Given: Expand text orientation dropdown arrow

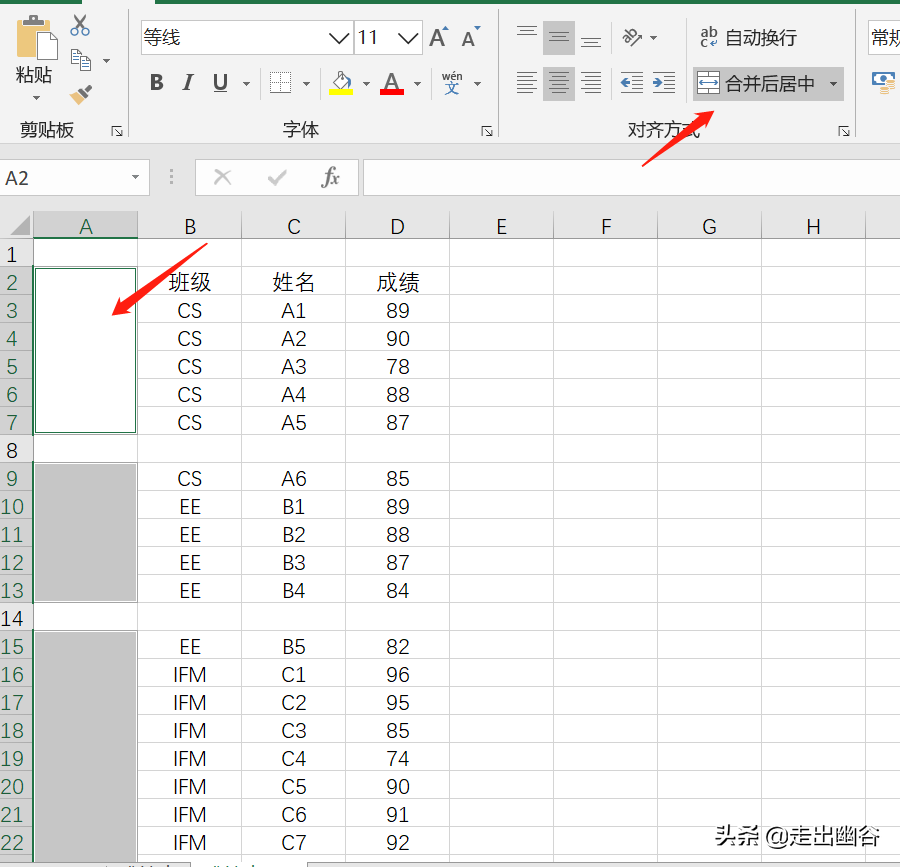Looking at the screenshot, I should coord(653,38).
